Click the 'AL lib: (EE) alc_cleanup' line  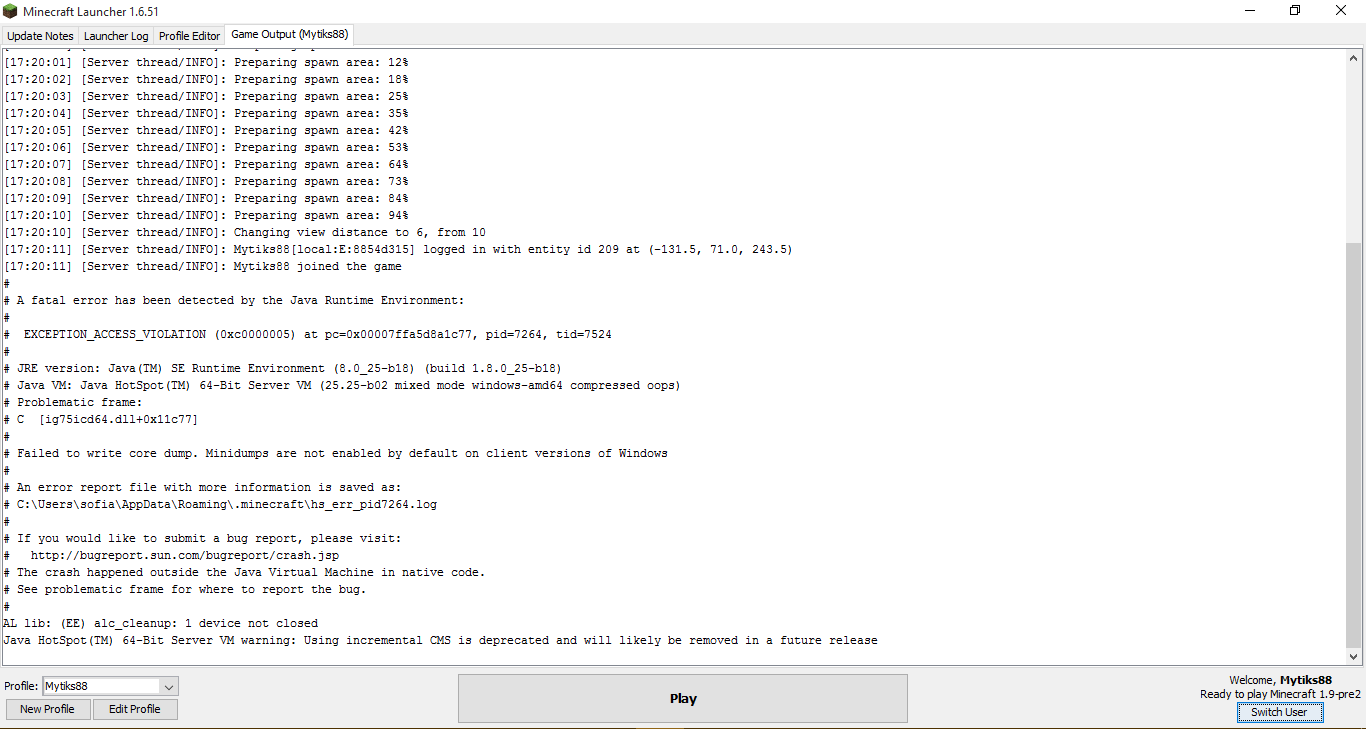coord(161,623)
